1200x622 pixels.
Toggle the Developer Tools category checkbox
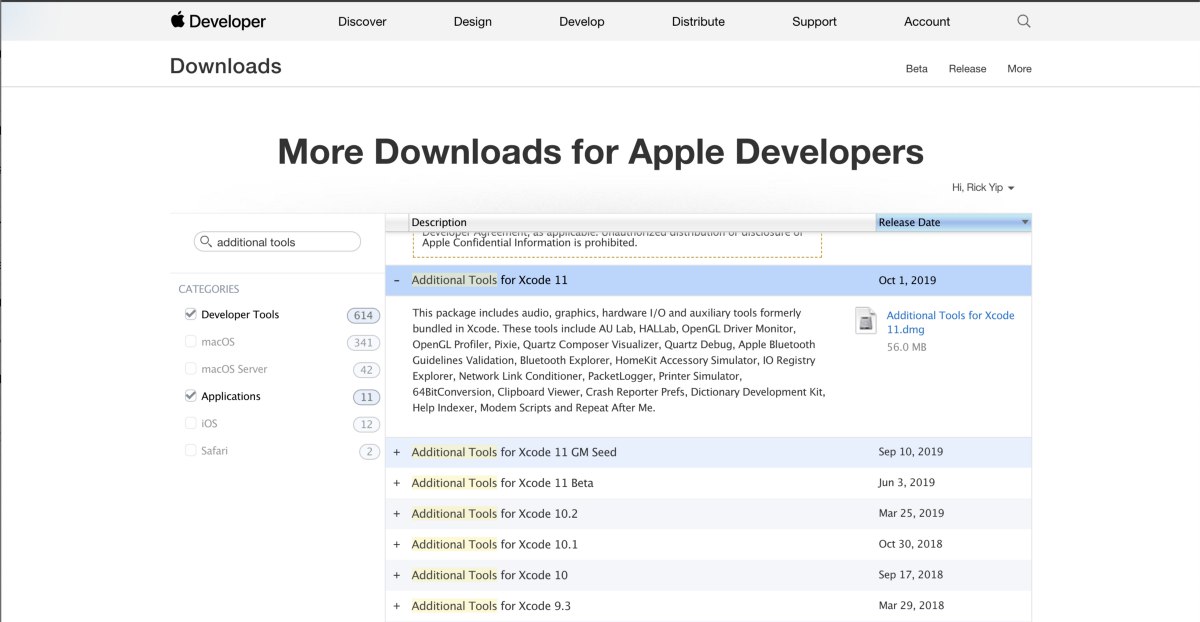[x=190, y=314]
